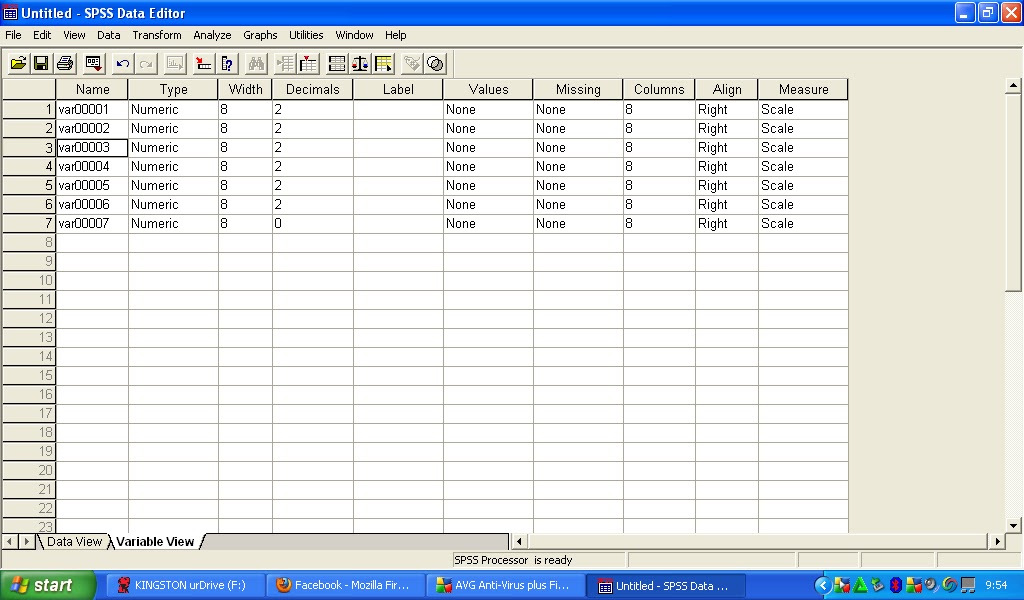Switch to Facebook Mozilla Firefox taskbar button
1024x600 pixels.
pos(345,586)
